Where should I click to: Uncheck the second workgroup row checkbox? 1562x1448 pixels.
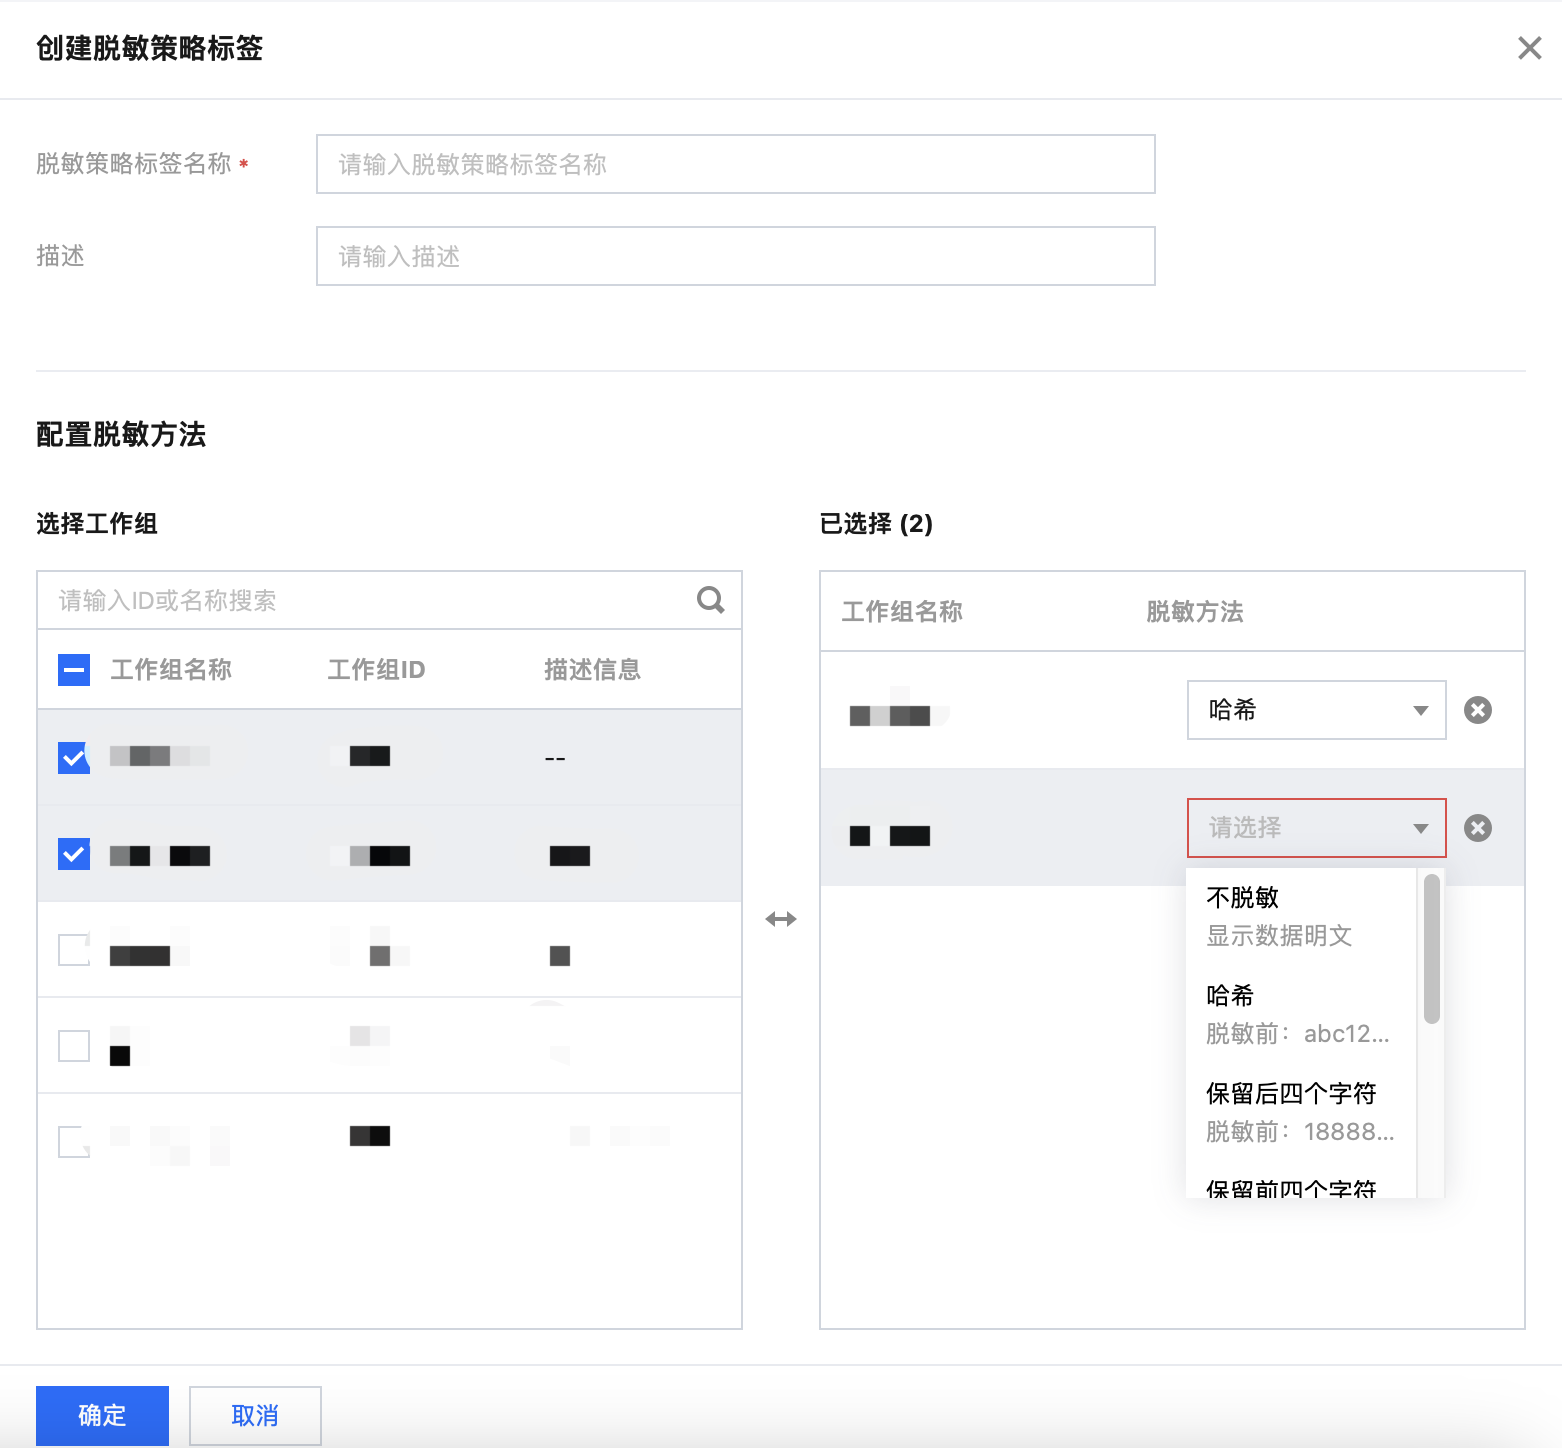click(x=74, y=854)
